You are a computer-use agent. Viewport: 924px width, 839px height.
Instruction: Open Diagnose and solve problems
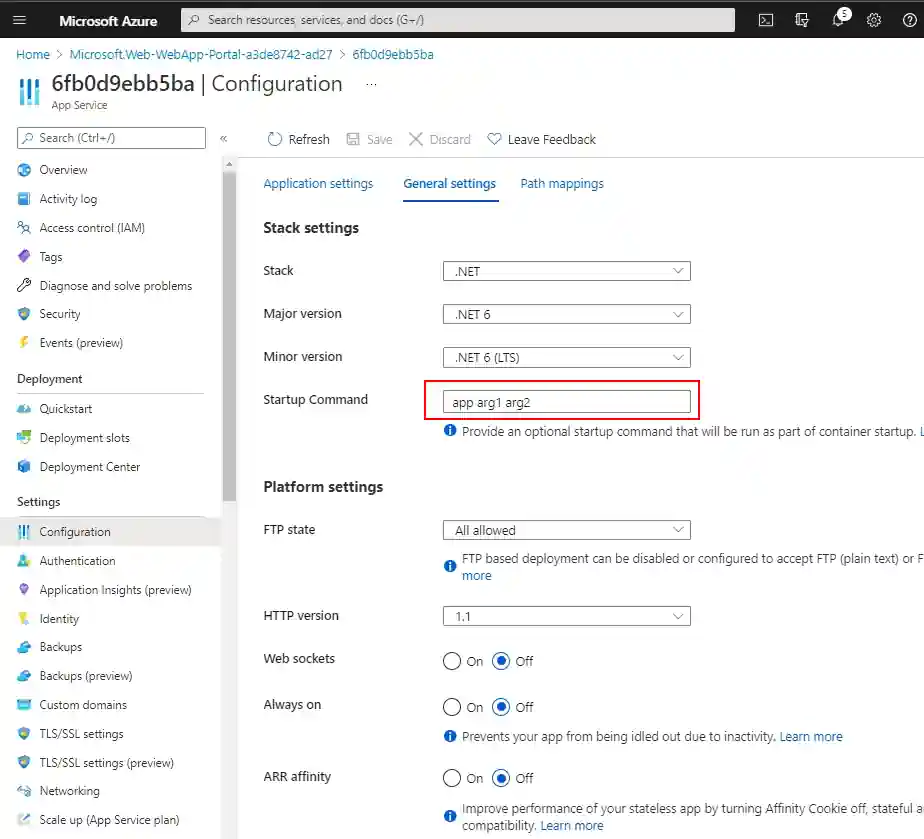coord(115,286)
